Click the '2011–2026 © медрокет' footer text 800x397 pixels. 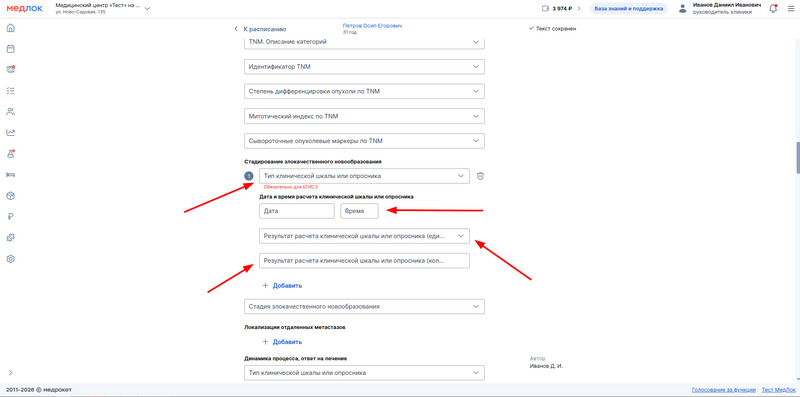tap(39, 390)
